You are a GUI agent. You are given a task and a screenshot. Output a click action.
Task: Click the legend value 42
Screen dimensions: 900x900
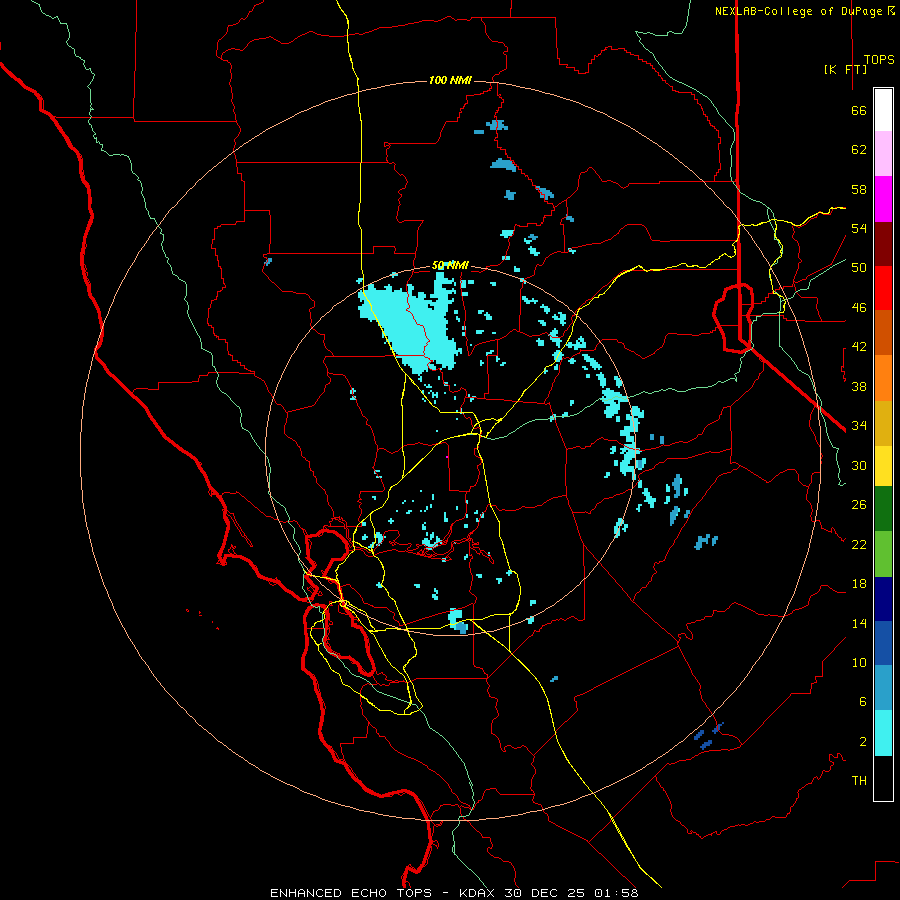click(x=859, y=347)
